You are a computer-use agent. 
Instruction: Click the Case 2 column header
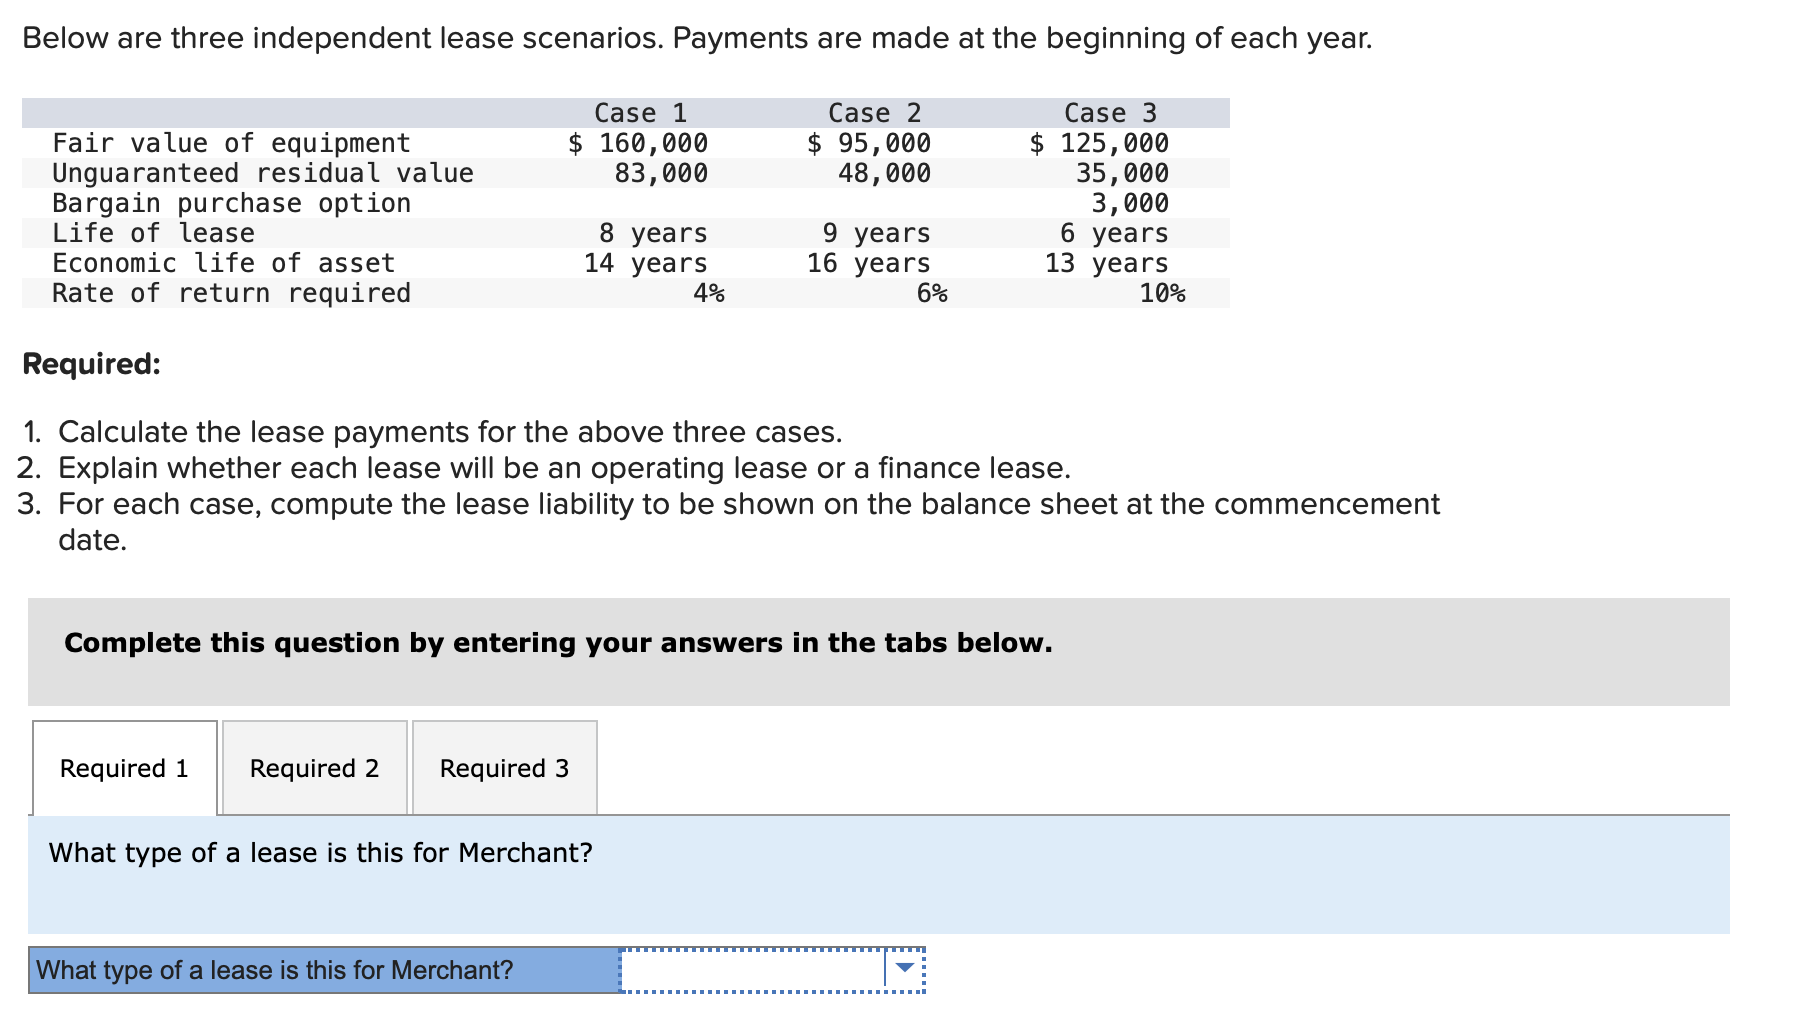[874, 112]
